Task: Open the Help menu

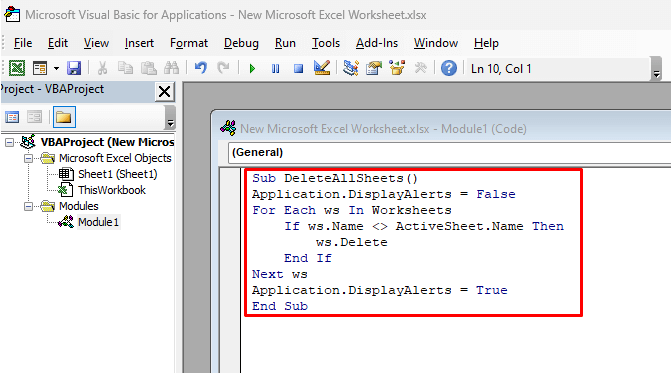Action: click(486, 43)
